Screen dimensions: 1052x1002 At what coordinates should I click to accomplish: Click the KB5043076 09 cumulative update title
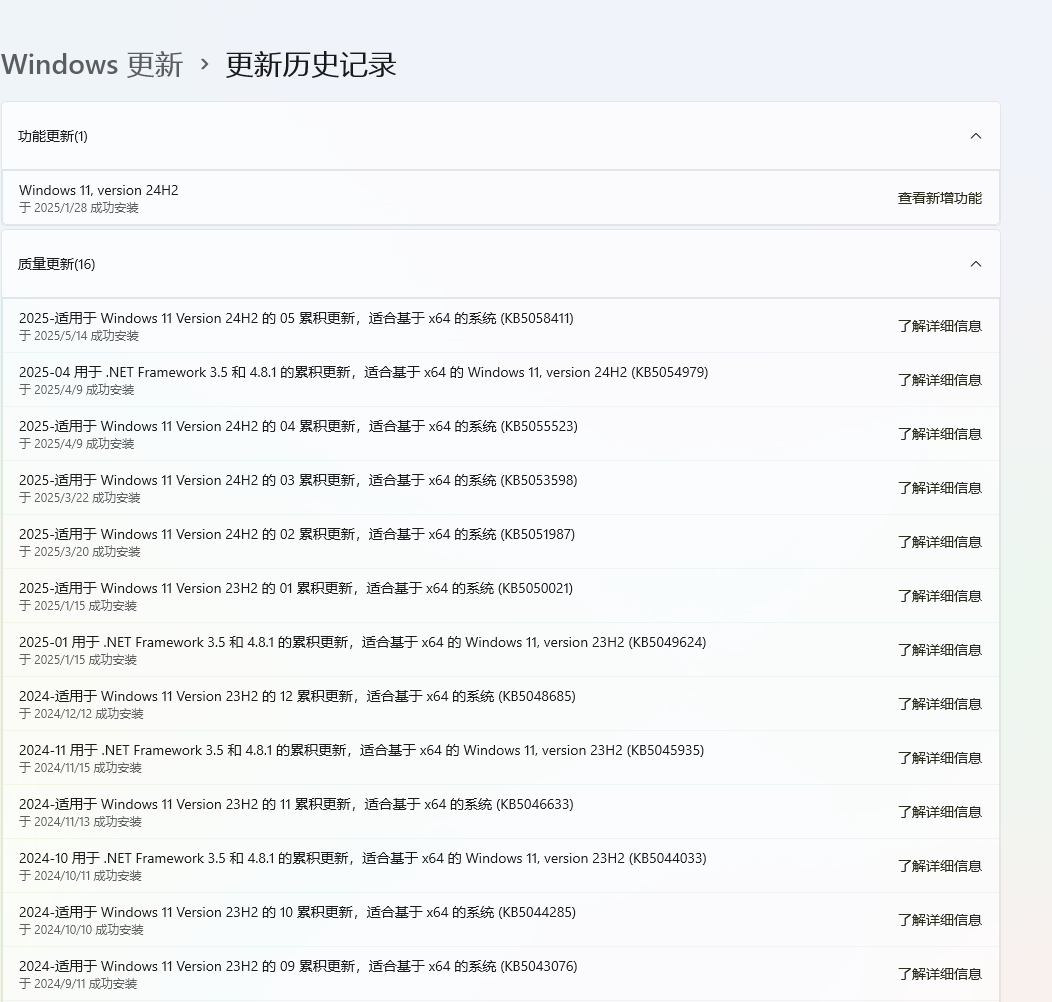point(298,966)
